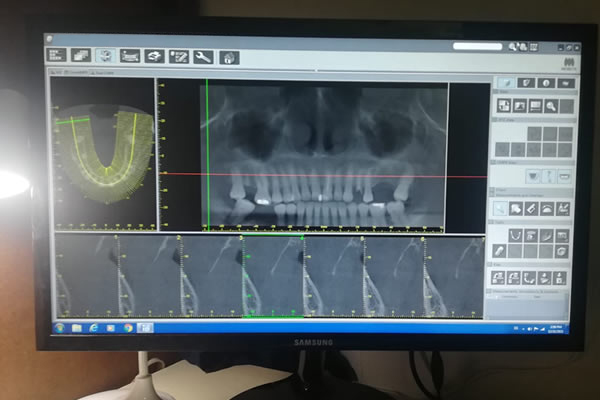Click the layout arrangement icon in View section
The height and width of the screenshot is (400, 600).
504,106
